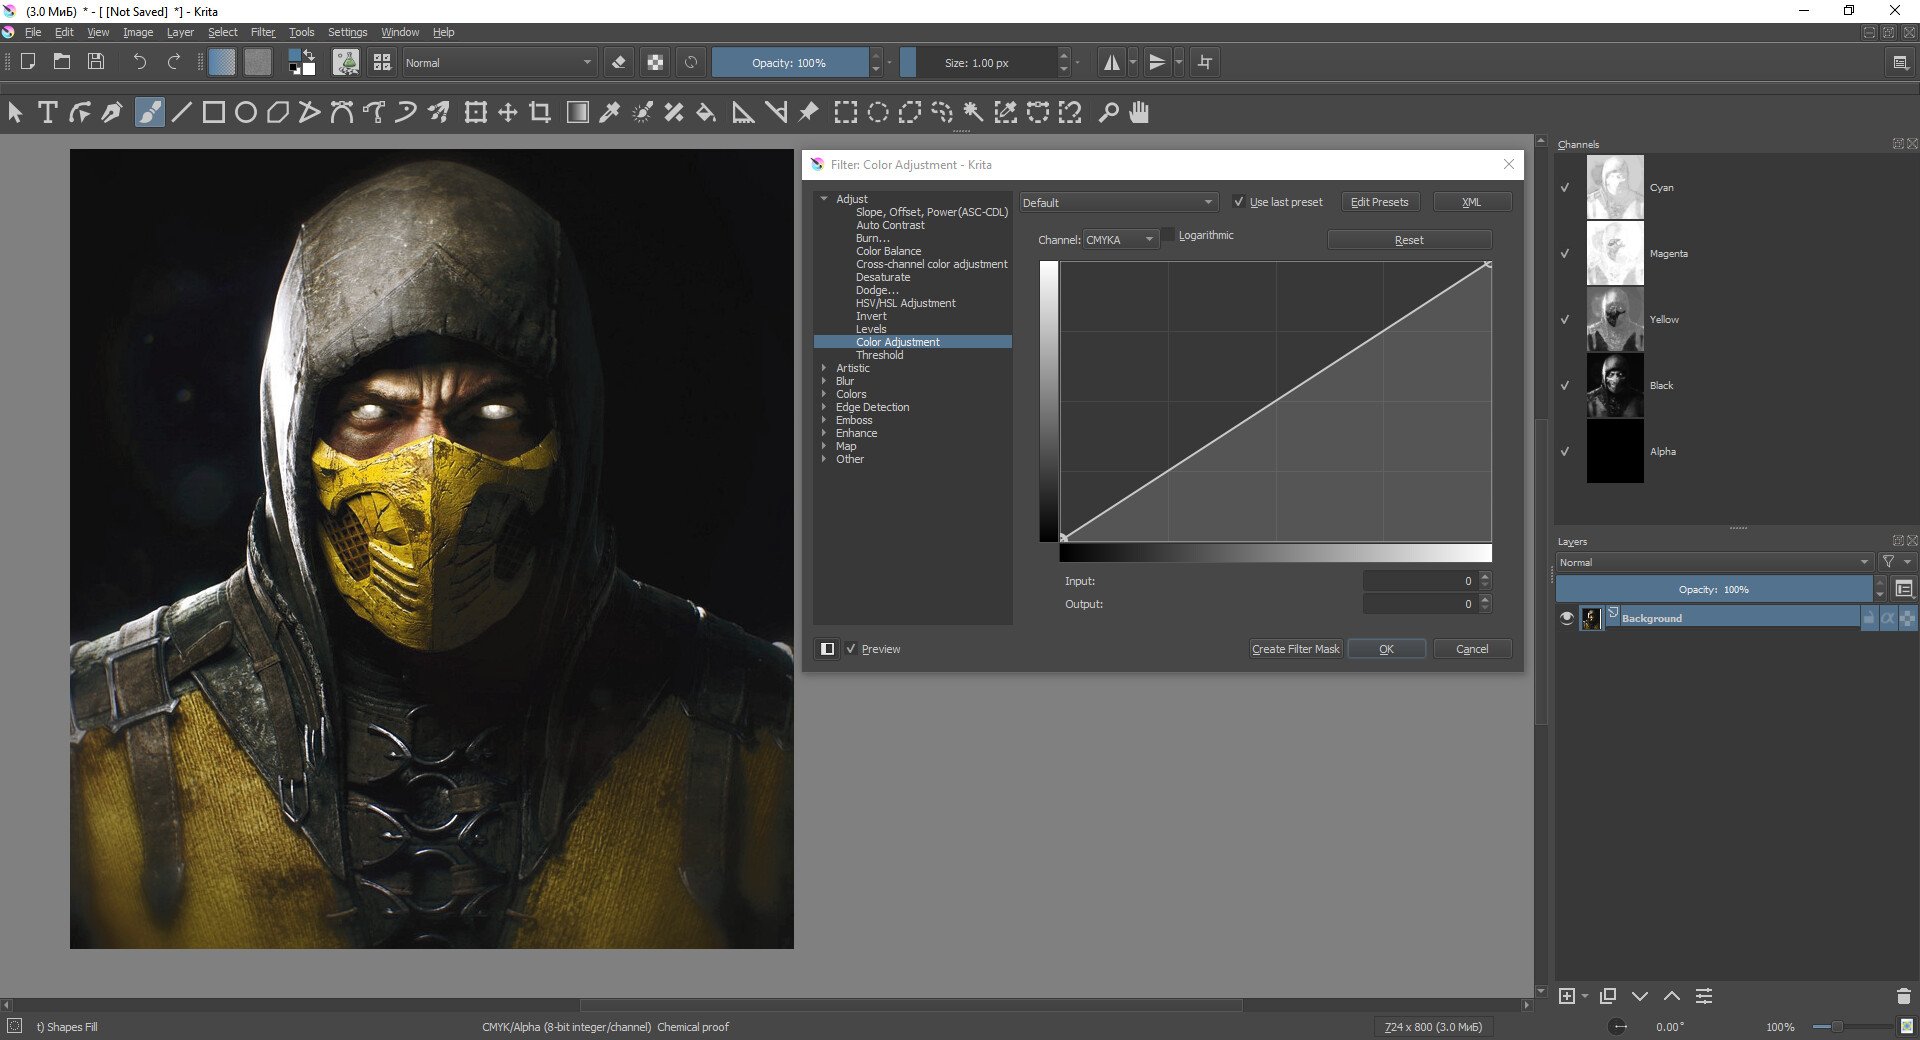Select the Crop tool
Screen dimensions: 1920x1040
coord(541,113)
